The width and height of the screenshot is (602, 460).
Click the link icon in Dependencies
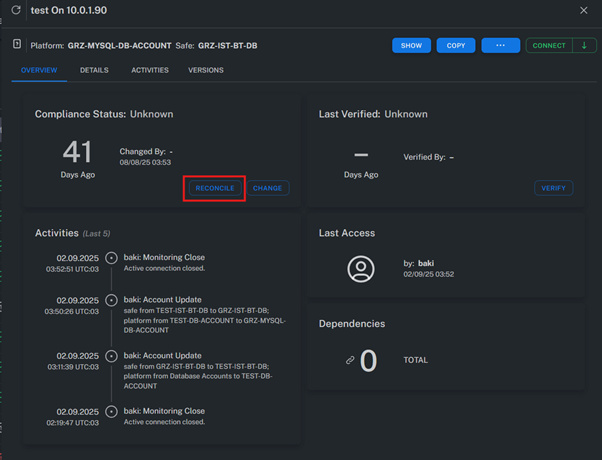point(350,360)
